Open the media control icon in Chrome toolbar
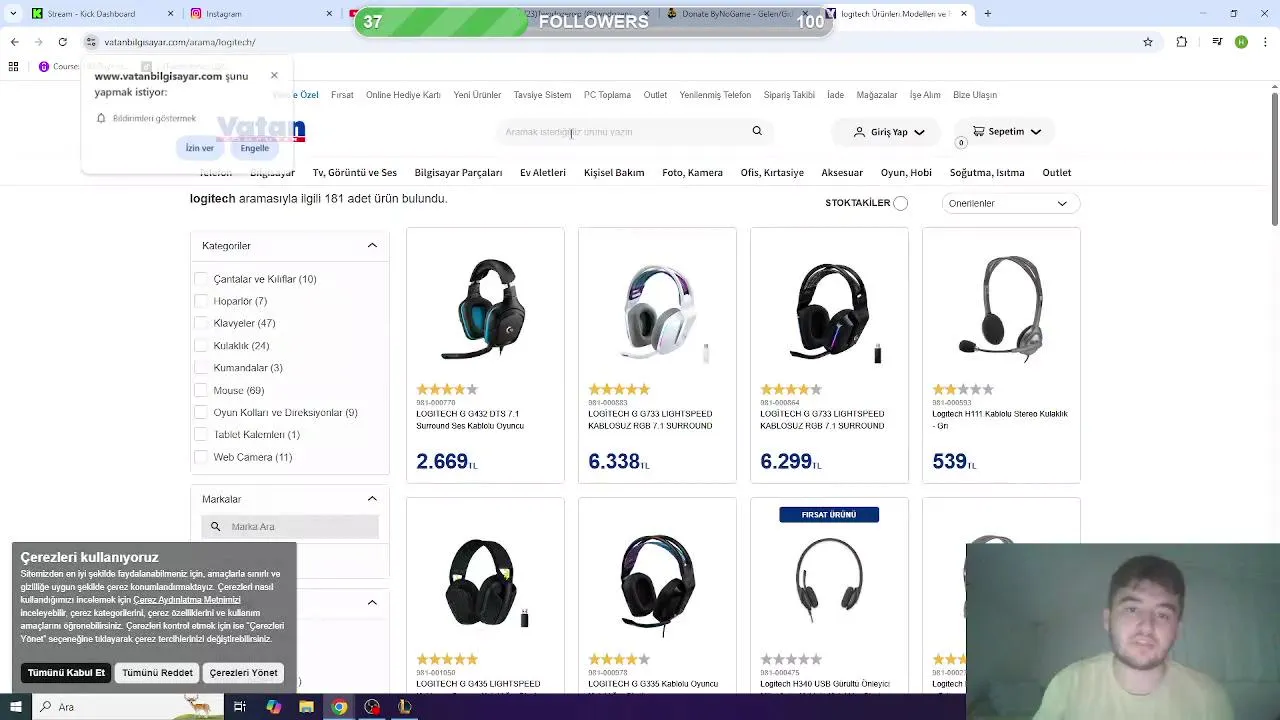This screenshot has height=720, width=1280. 1216,42
